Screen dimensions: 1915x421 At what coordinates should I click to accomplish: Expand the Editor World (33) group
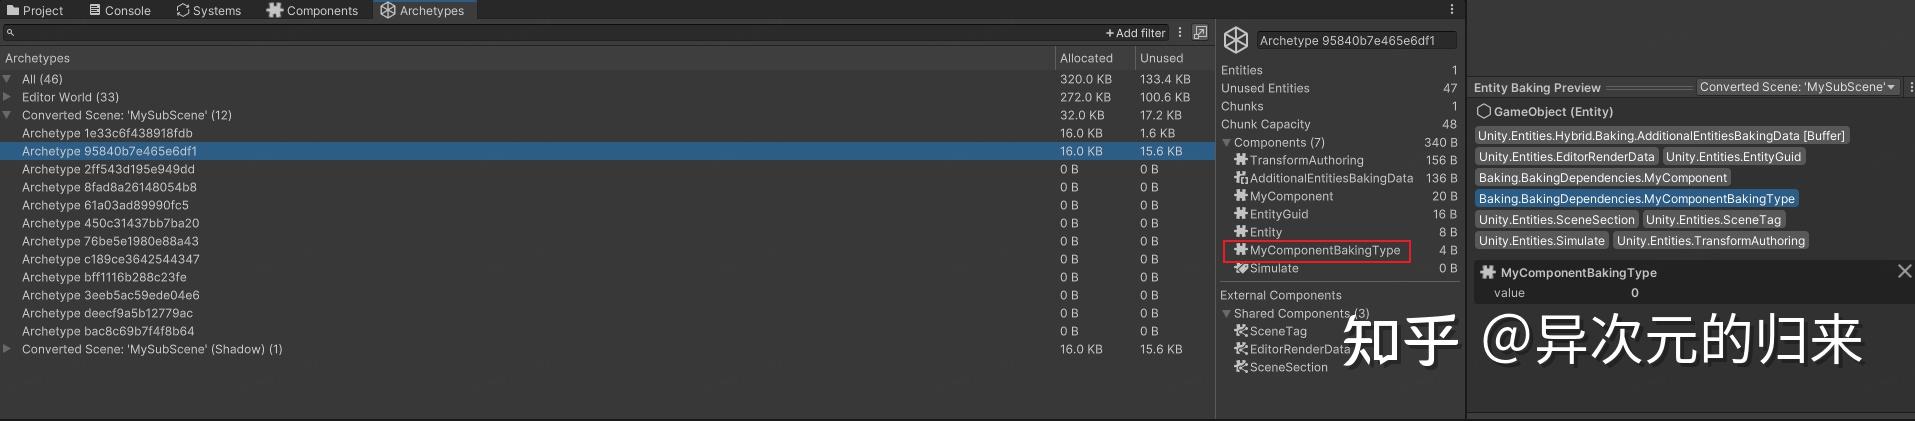(x=8, y=97)
